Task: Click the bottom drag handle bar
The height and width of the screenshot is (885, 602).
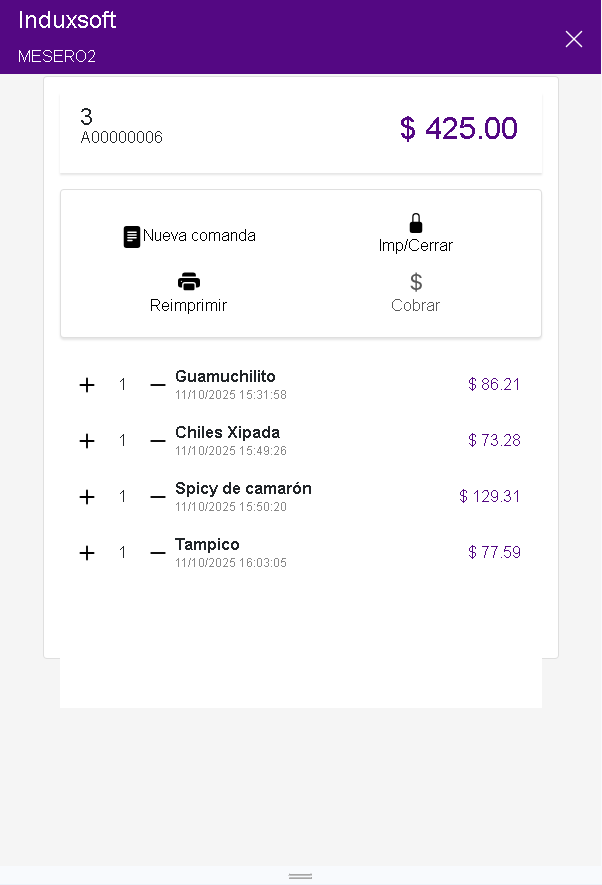Action: [301, 876]
